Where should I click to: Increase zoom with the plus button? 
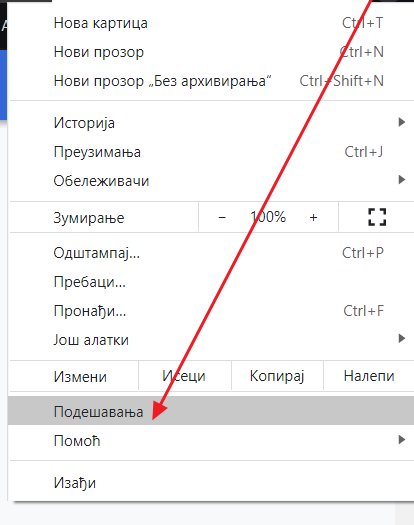point(313,217)
